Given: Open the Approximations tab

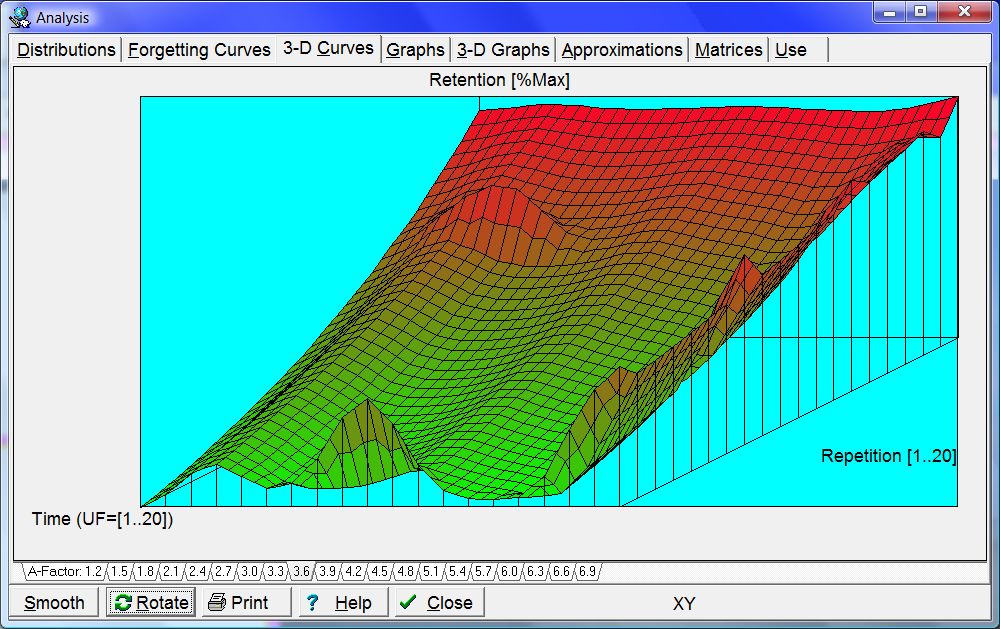Looking at the screenshot, I should tap(621, 50).
